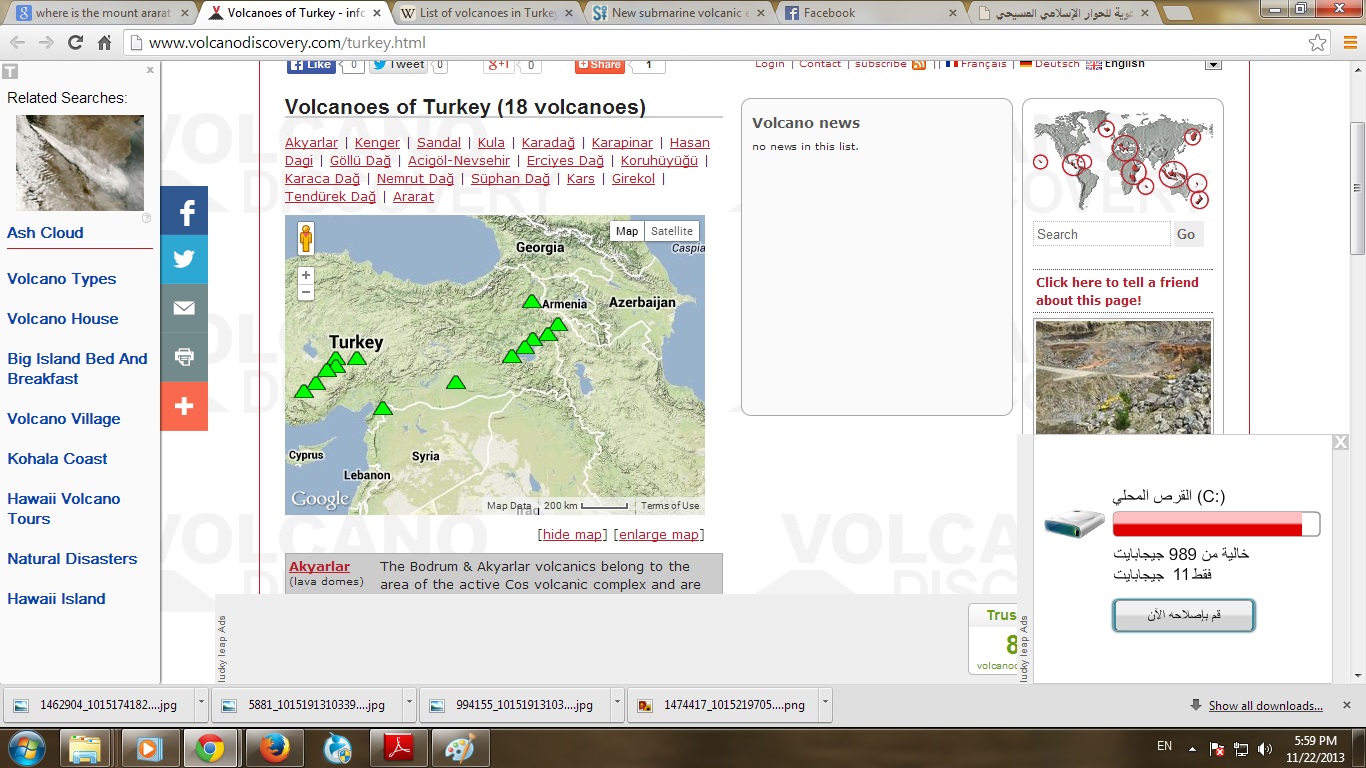Image resolution: width=1366 pixels, height=768 pixels.
Task: Bookmark page with the star icon
Action: coord(1317,43)
